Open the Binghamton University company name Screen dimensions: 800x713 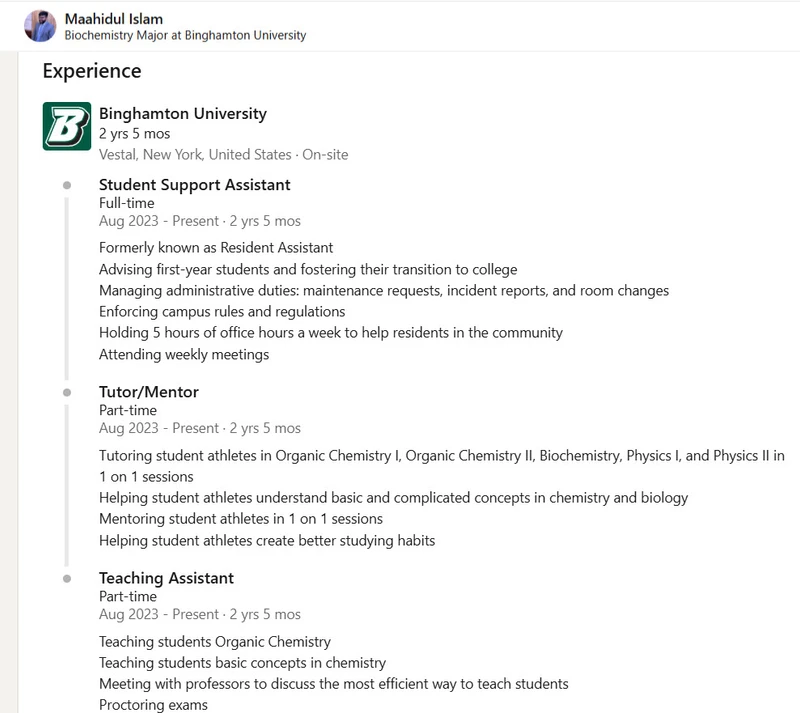coord(182,113)
